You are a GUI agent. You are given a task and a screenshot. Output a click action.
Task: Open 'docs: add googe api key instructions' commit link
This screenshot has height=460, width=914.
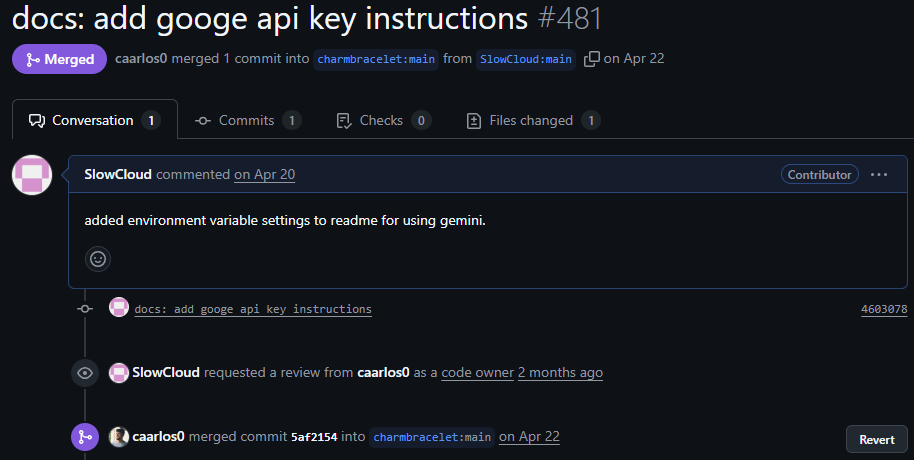pyautogui.click(x=253, y=309)
